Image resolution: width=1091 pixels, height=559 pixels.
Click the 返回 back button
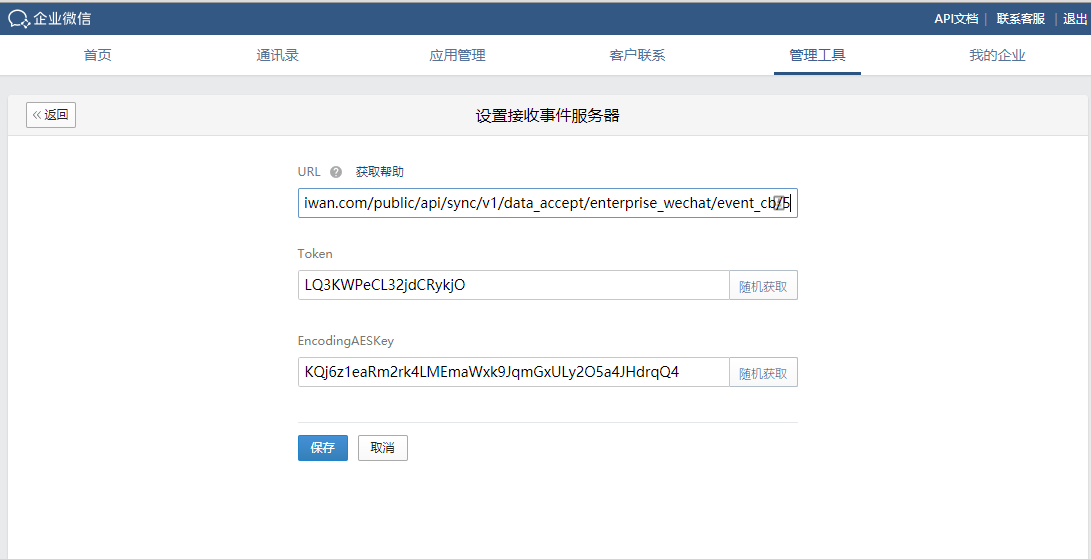pos(51,115)
